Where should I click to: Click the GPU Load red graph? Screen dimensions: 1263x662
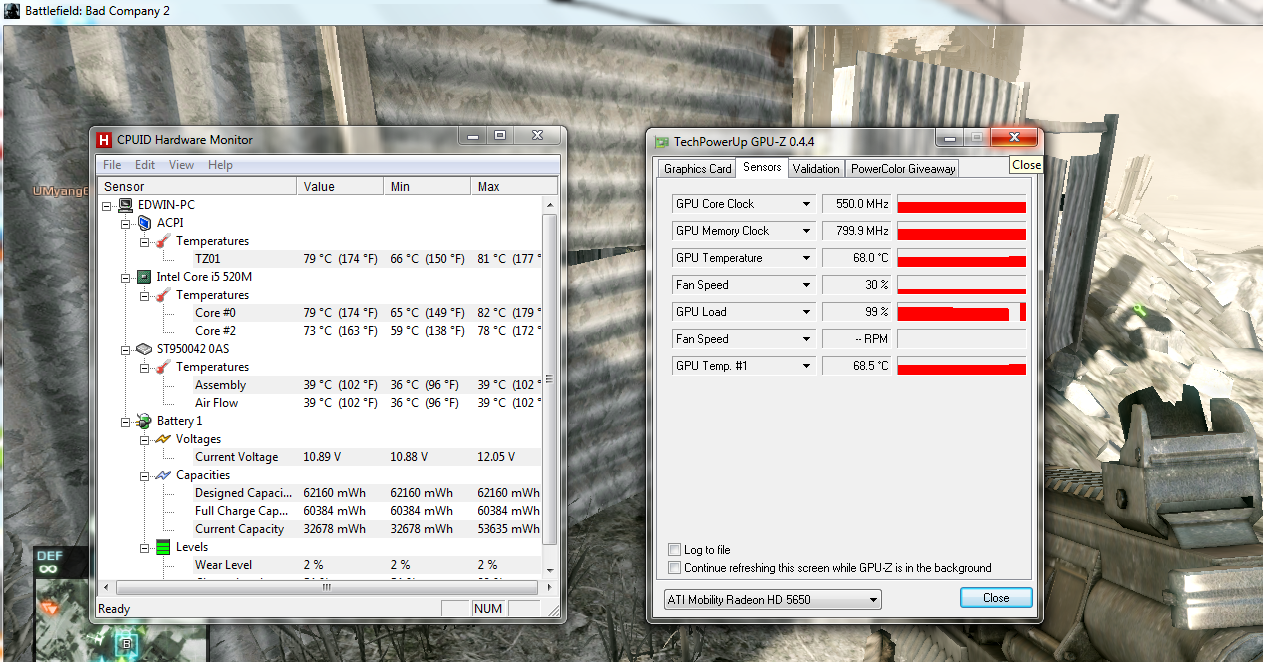pos(962,312)
